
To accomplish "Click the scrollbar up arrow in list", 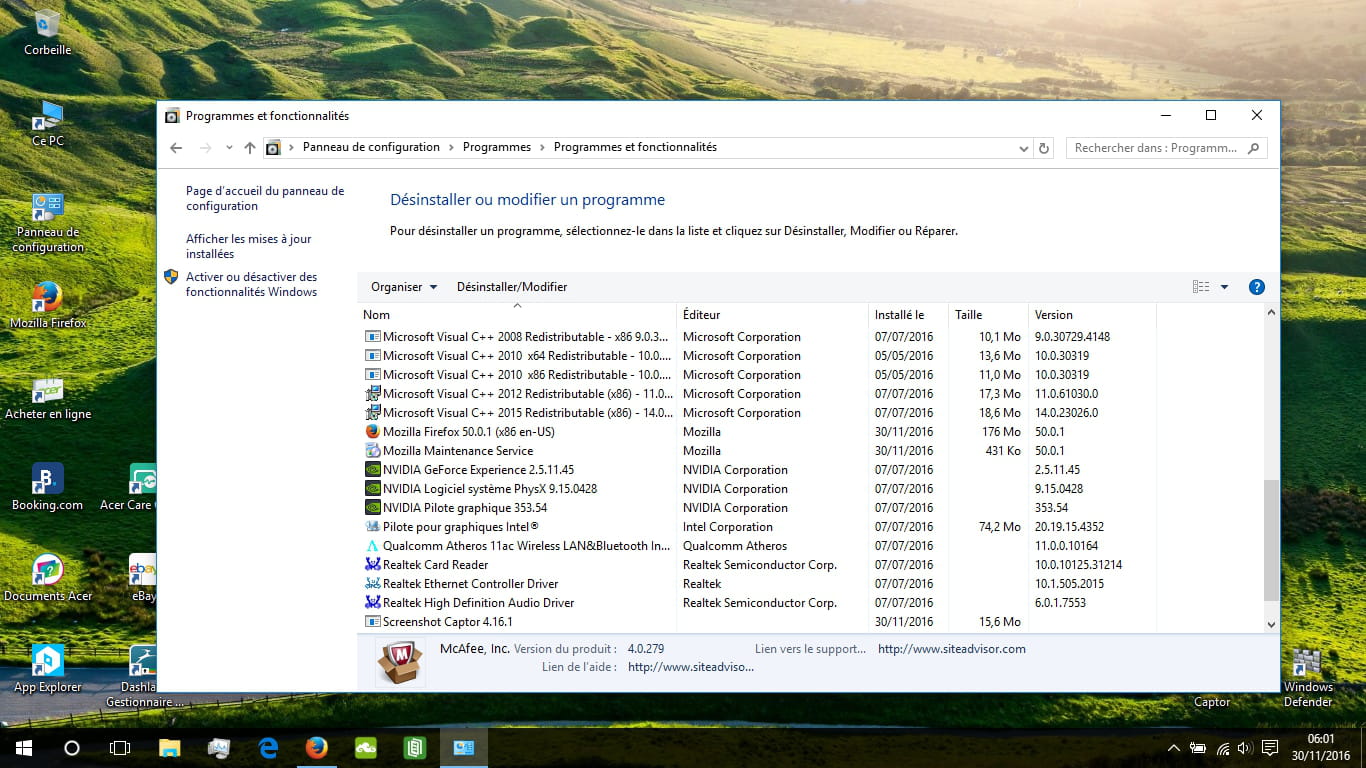I will point(1271,312).
